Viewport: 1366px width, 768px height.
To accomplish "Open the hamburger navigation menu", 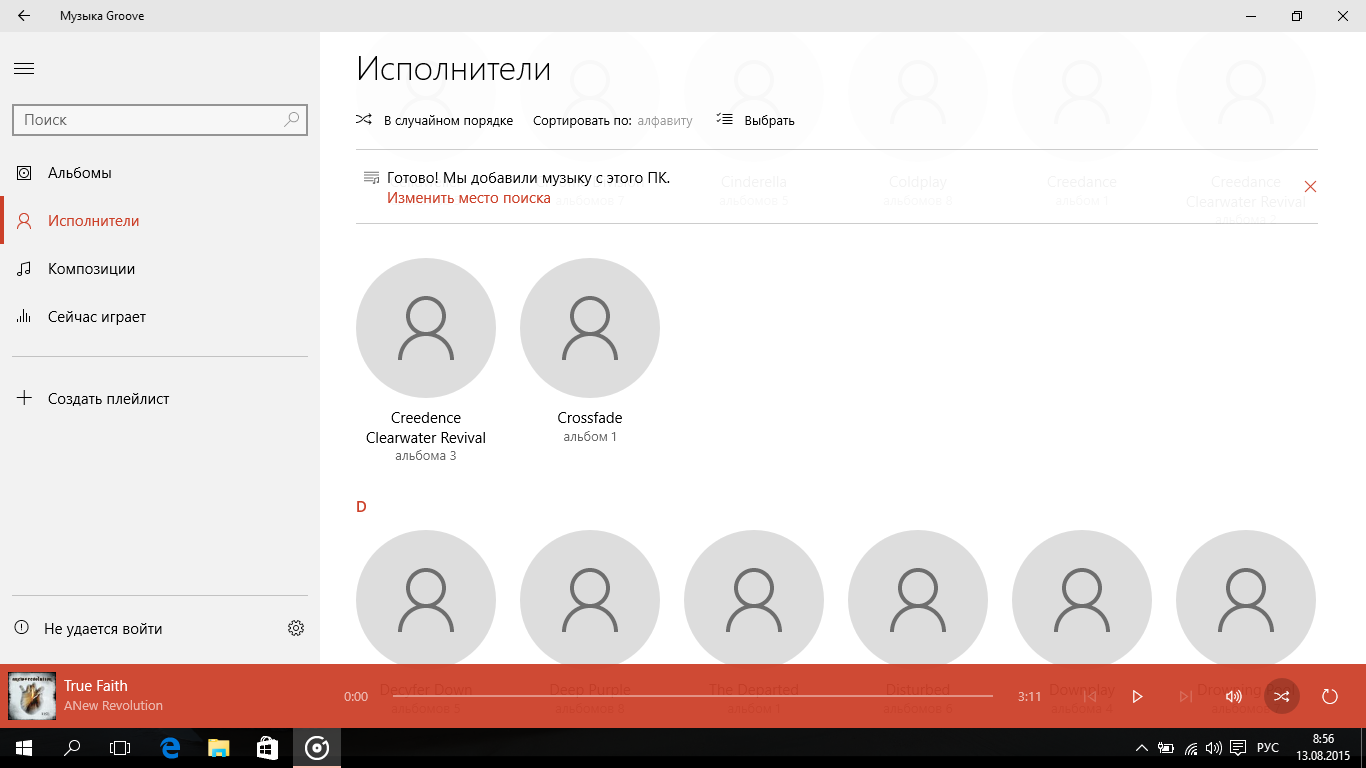I will pyautogui.click(x=24, y=69).
